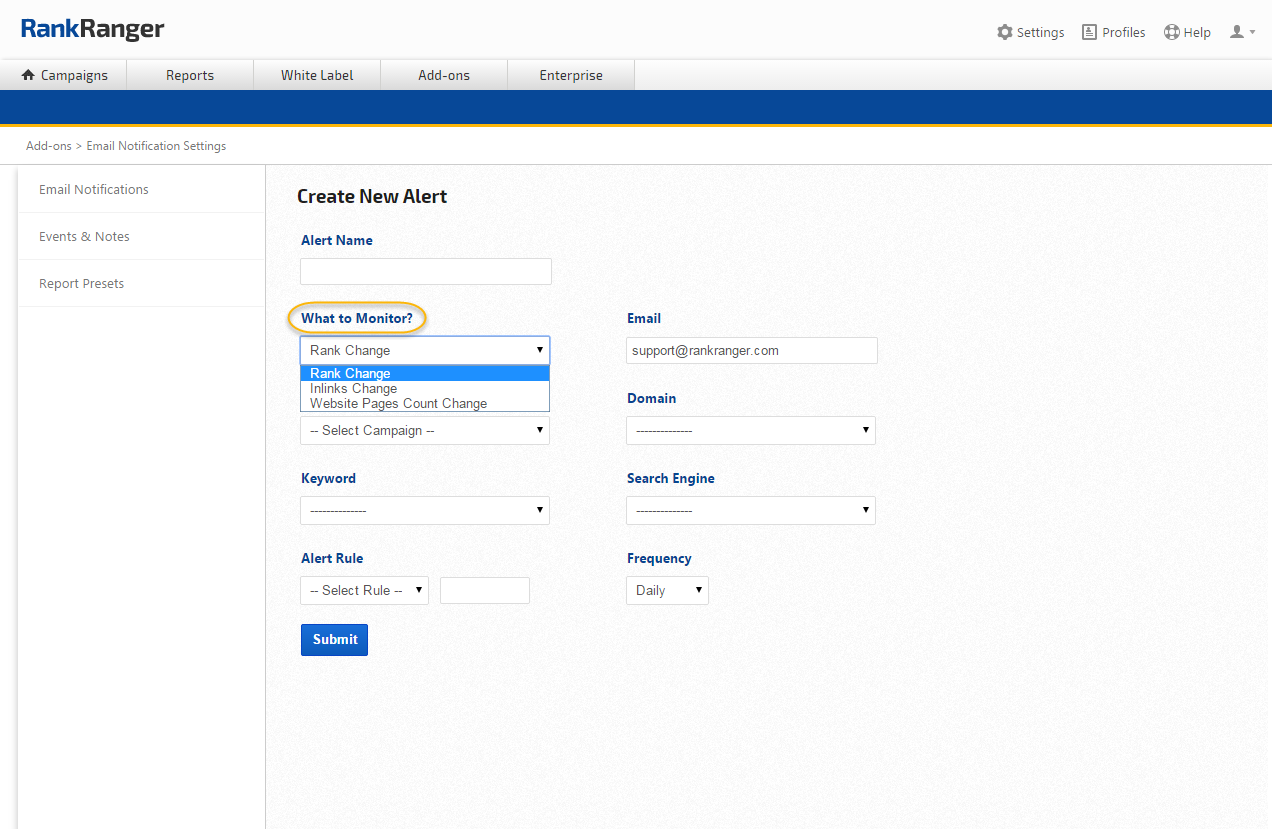Open the Select Rule dropdown

364,590
